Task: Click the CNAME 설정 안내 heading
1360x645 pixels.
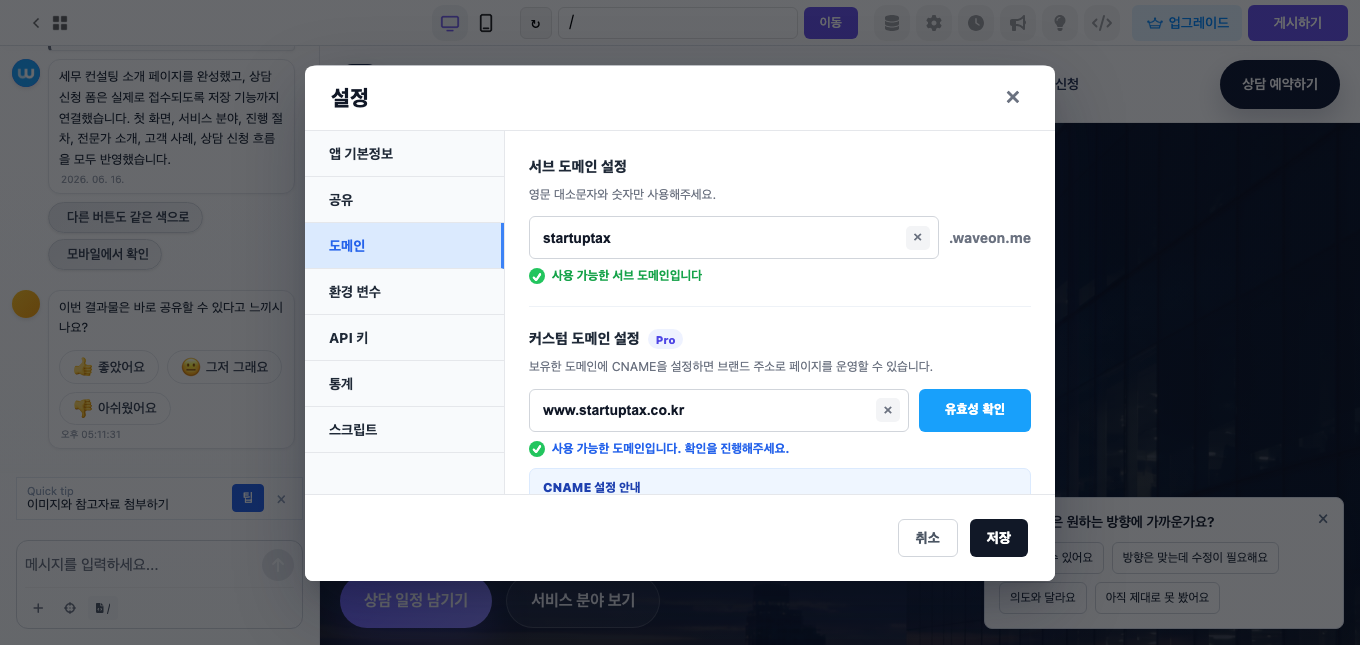Action: tap(591, 487)
